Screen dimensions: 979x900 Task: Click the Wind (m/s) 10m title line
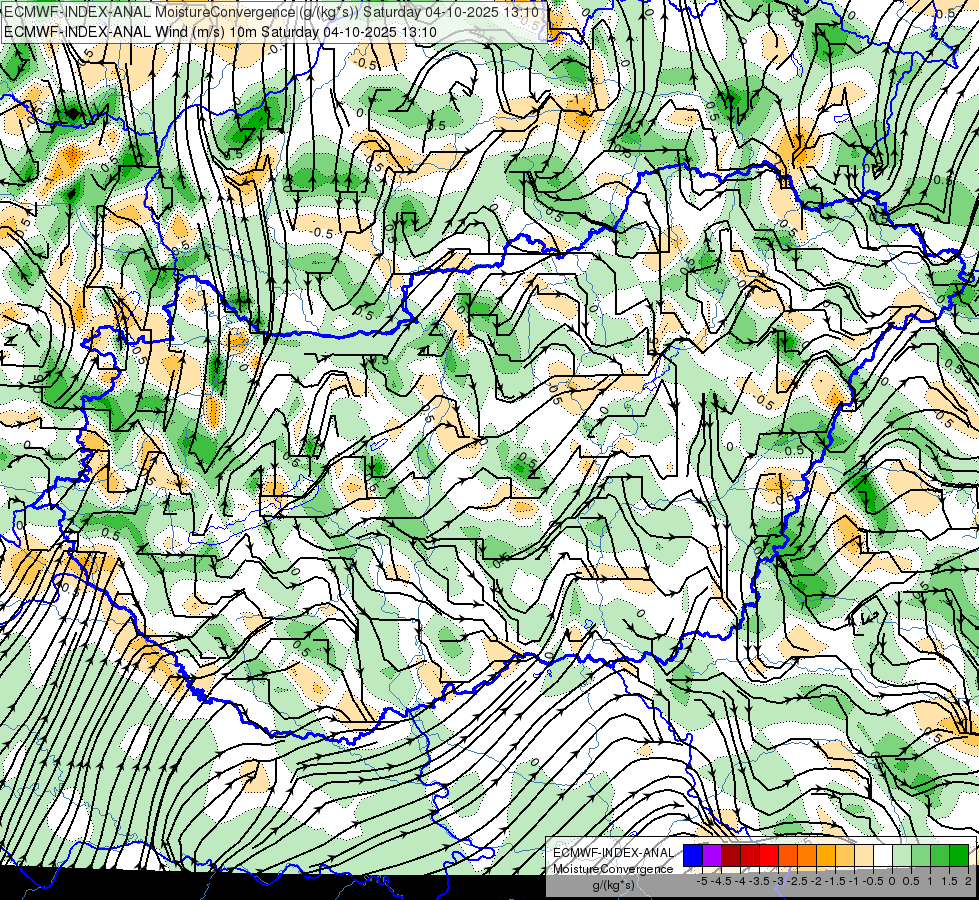(220, 32)
